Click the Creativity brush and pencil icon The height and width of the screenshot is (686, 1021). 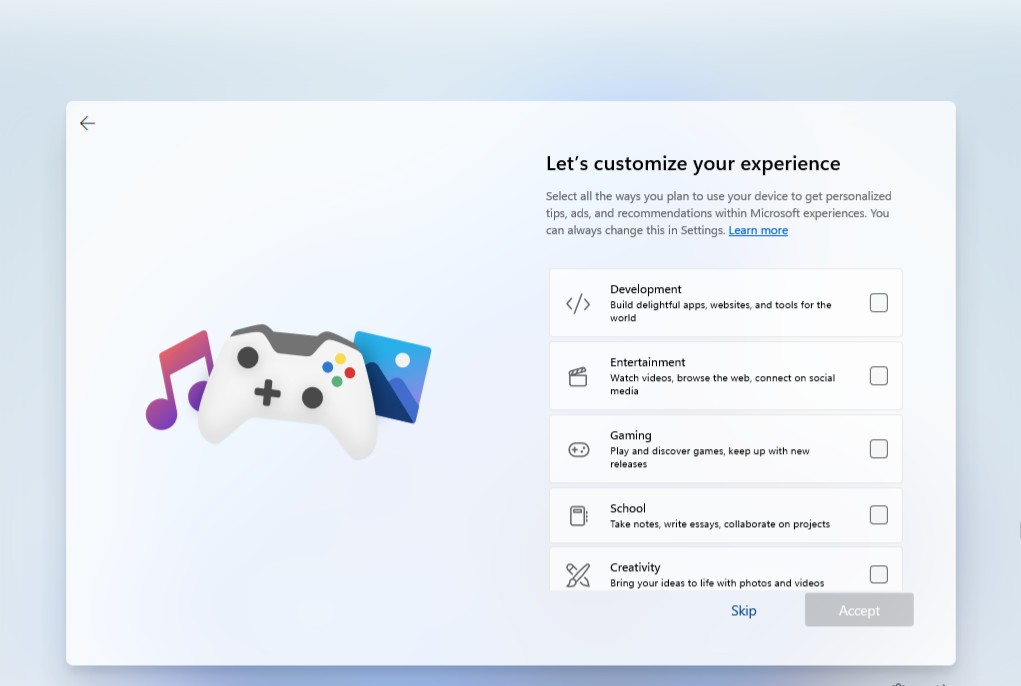578,575
